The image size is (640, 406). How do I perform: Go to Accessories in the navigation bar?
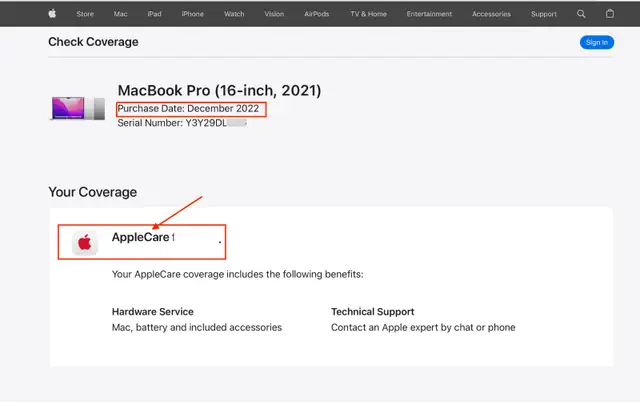coord(491,14)
